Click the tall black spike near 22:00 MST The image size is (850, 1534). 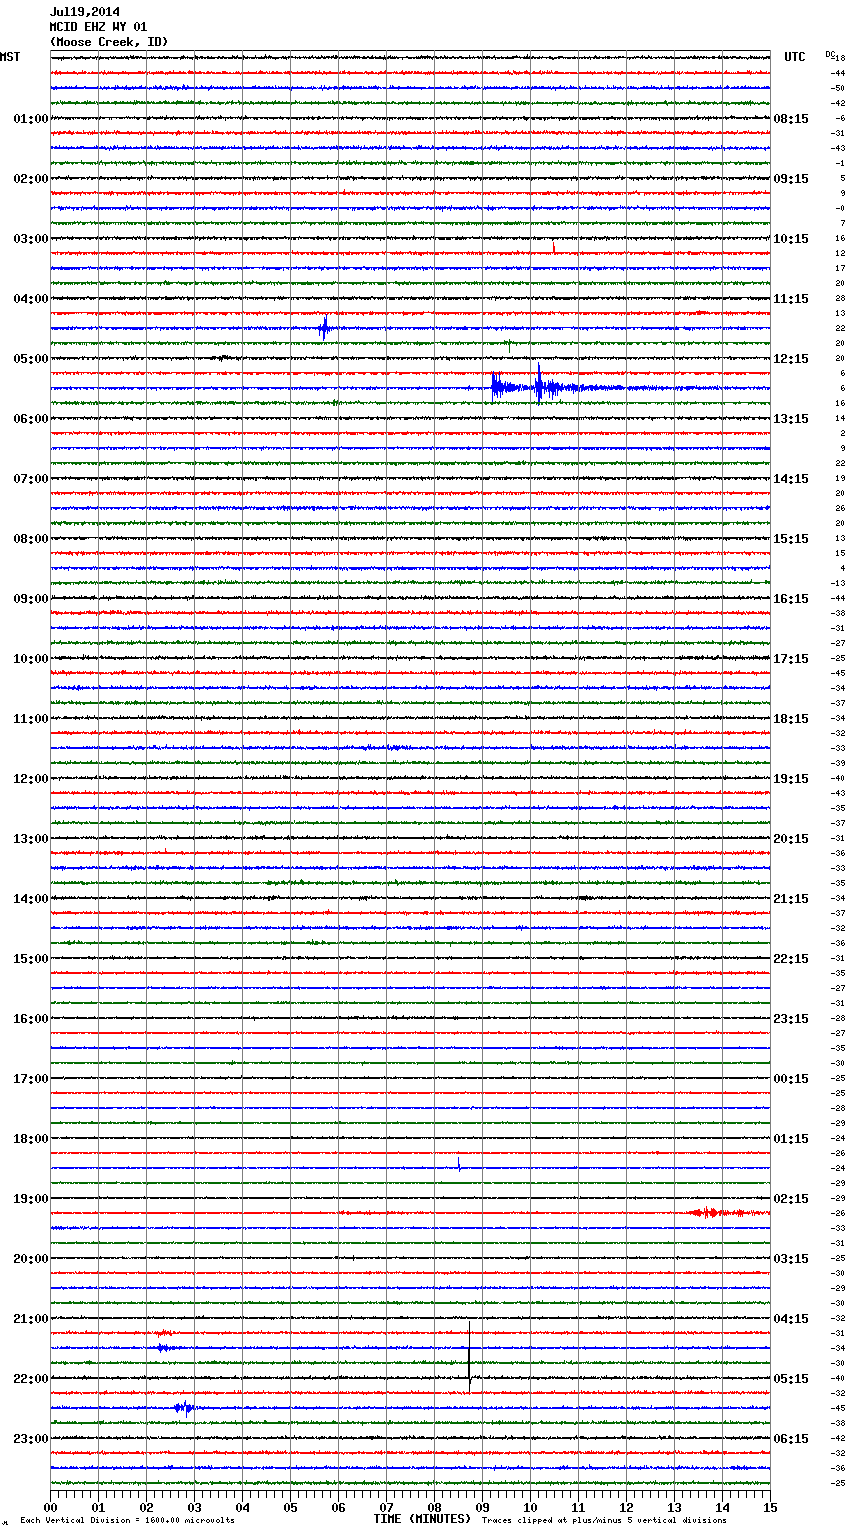click(469, 1357)
